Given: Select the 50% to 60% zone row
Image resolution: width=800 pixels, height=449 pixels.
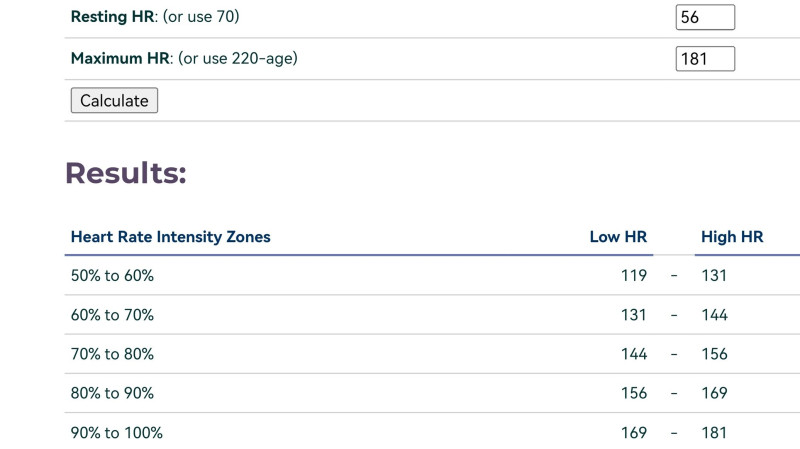Looking at the screenshot, I should tap(432, 276).
